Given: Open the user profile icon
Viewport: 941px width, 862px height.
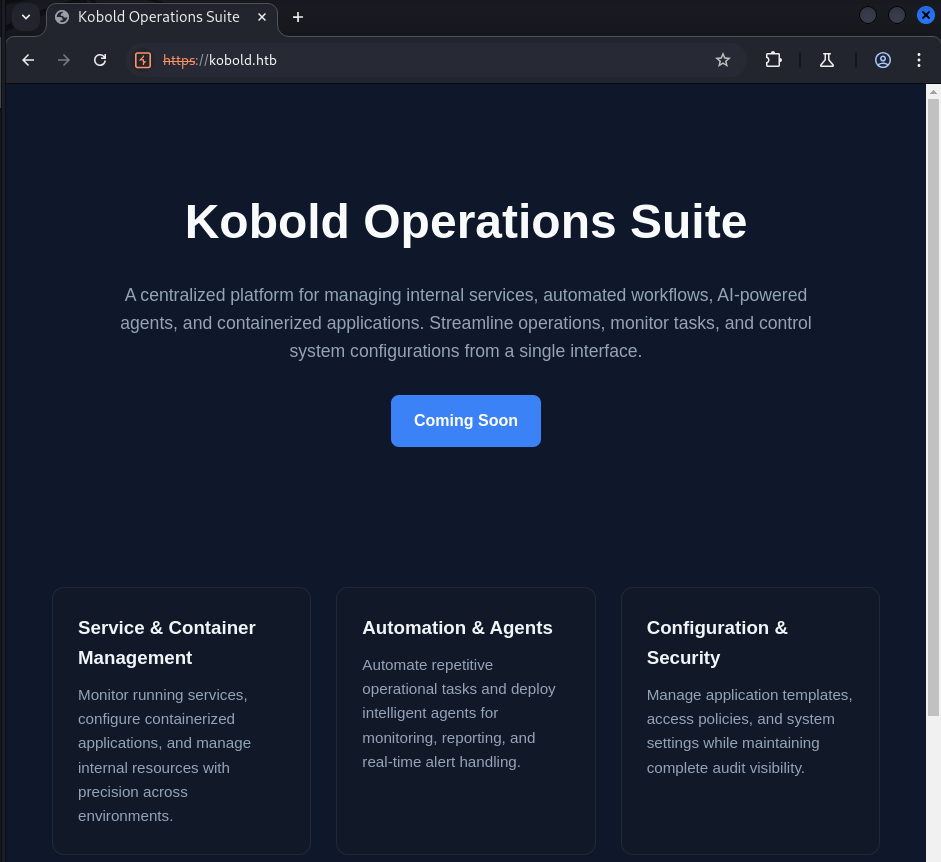Looking at the screenshot, I should tap(883, 60).
